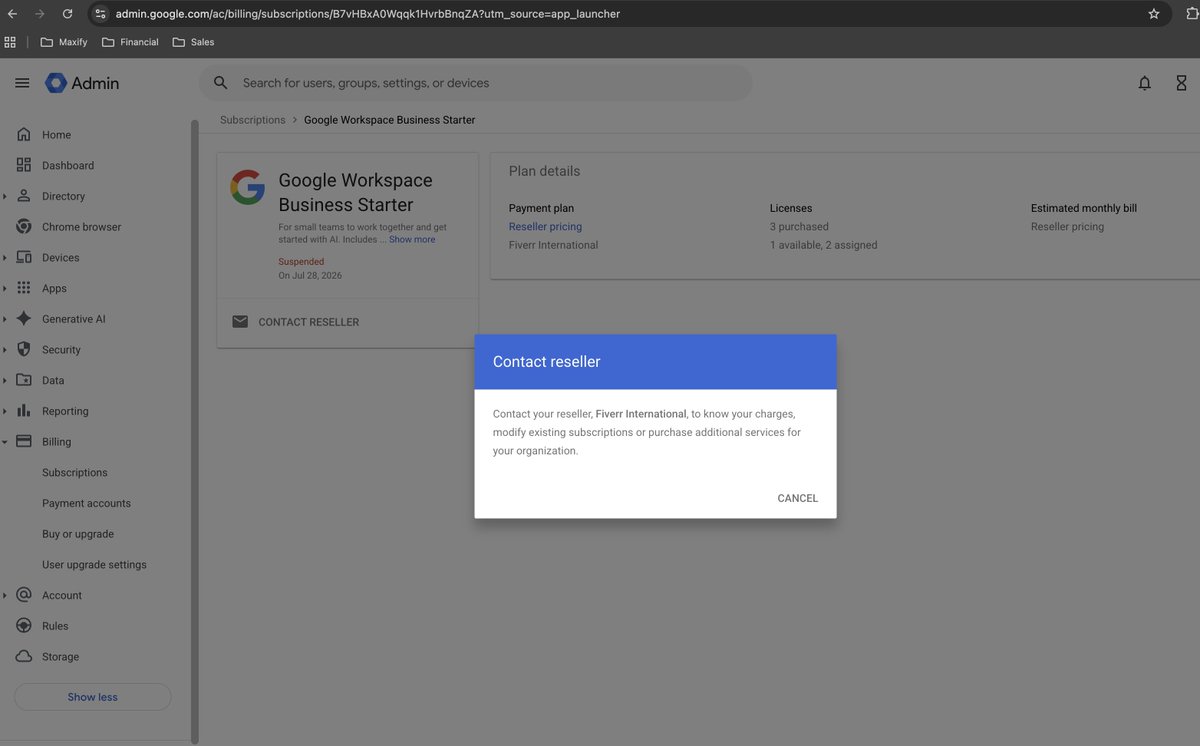Click the Generative AI sparkle icon
The image size is (1200, 746).
point(24,319)
